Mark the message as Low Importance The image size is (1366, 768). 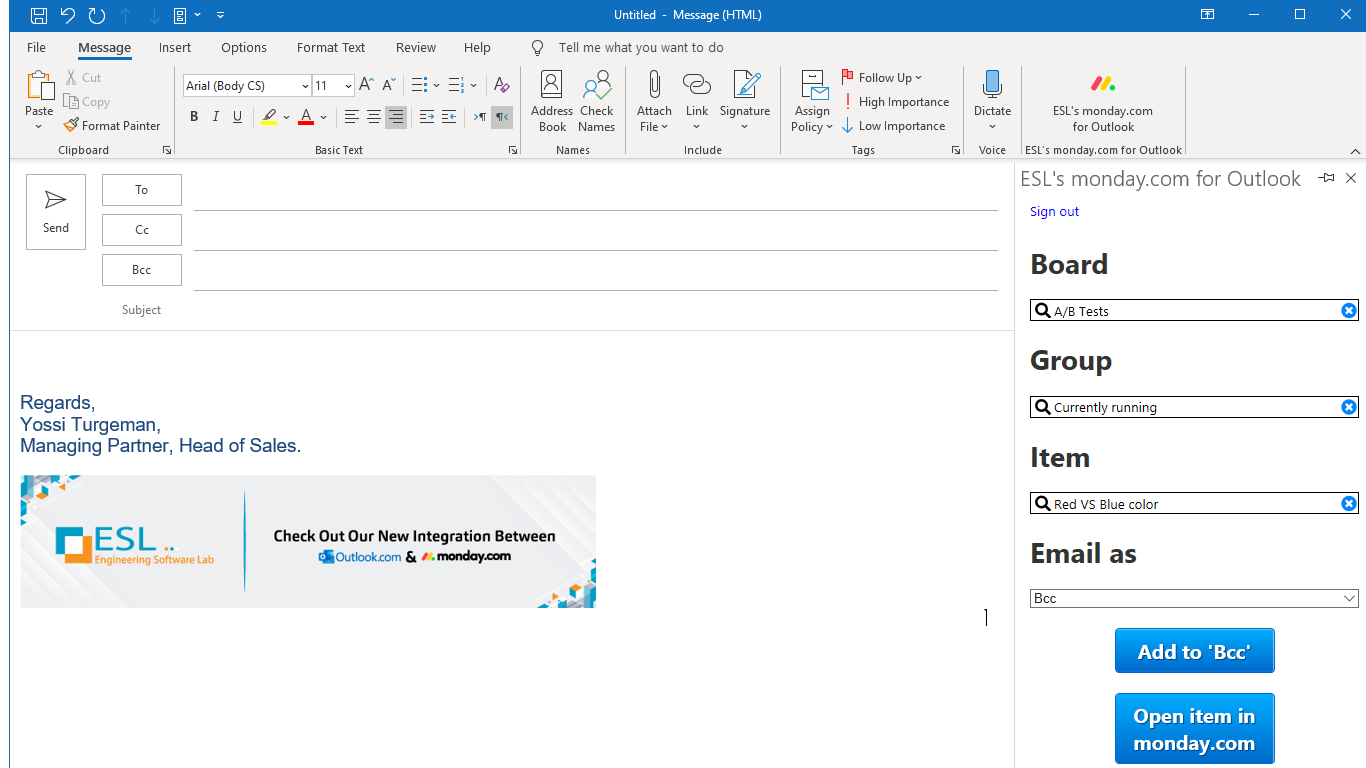point(894,125)
